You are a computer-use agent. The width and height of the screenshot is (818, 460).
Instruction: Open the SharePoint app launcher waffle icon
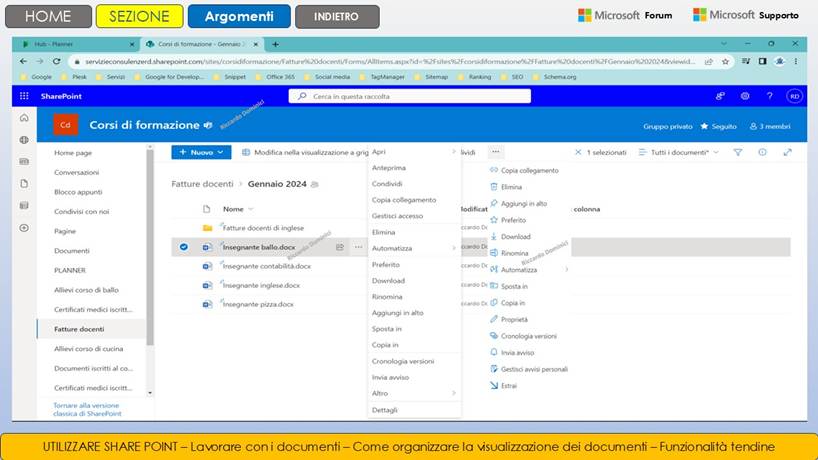[x=24, y=96]
